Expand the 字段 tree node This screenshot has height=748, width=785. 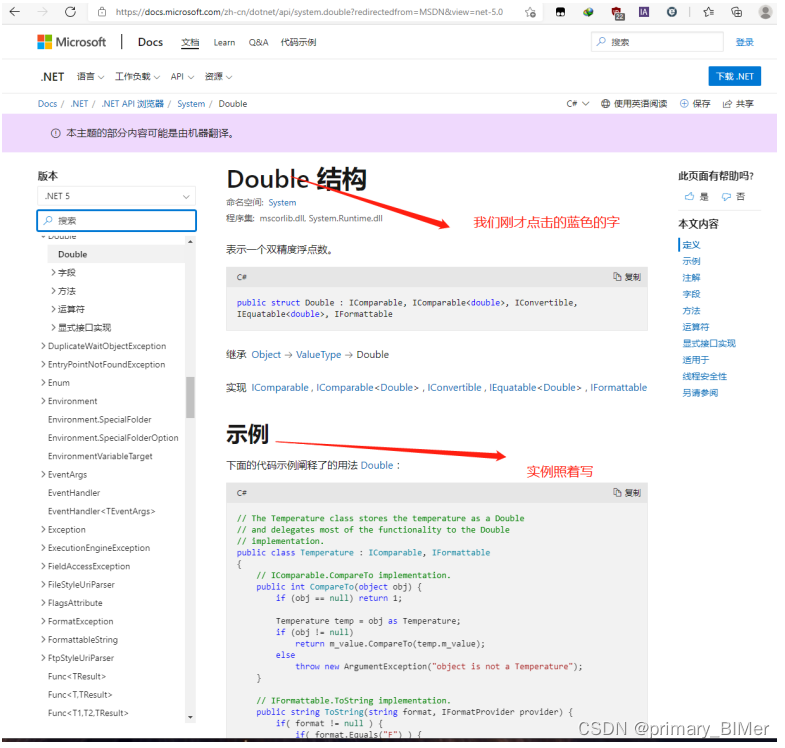(53, 272)
